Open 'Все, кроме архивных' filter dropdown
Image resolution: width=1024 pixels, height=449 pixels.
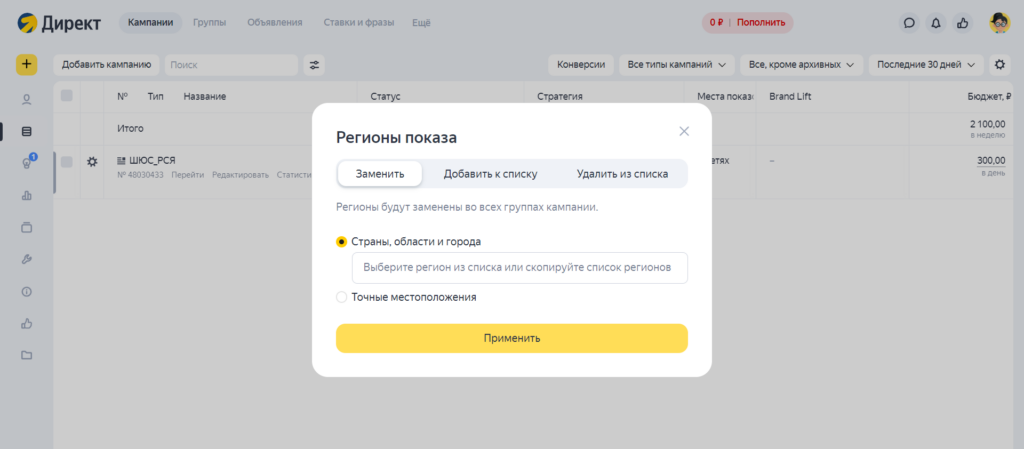click(x=802, y=65)
